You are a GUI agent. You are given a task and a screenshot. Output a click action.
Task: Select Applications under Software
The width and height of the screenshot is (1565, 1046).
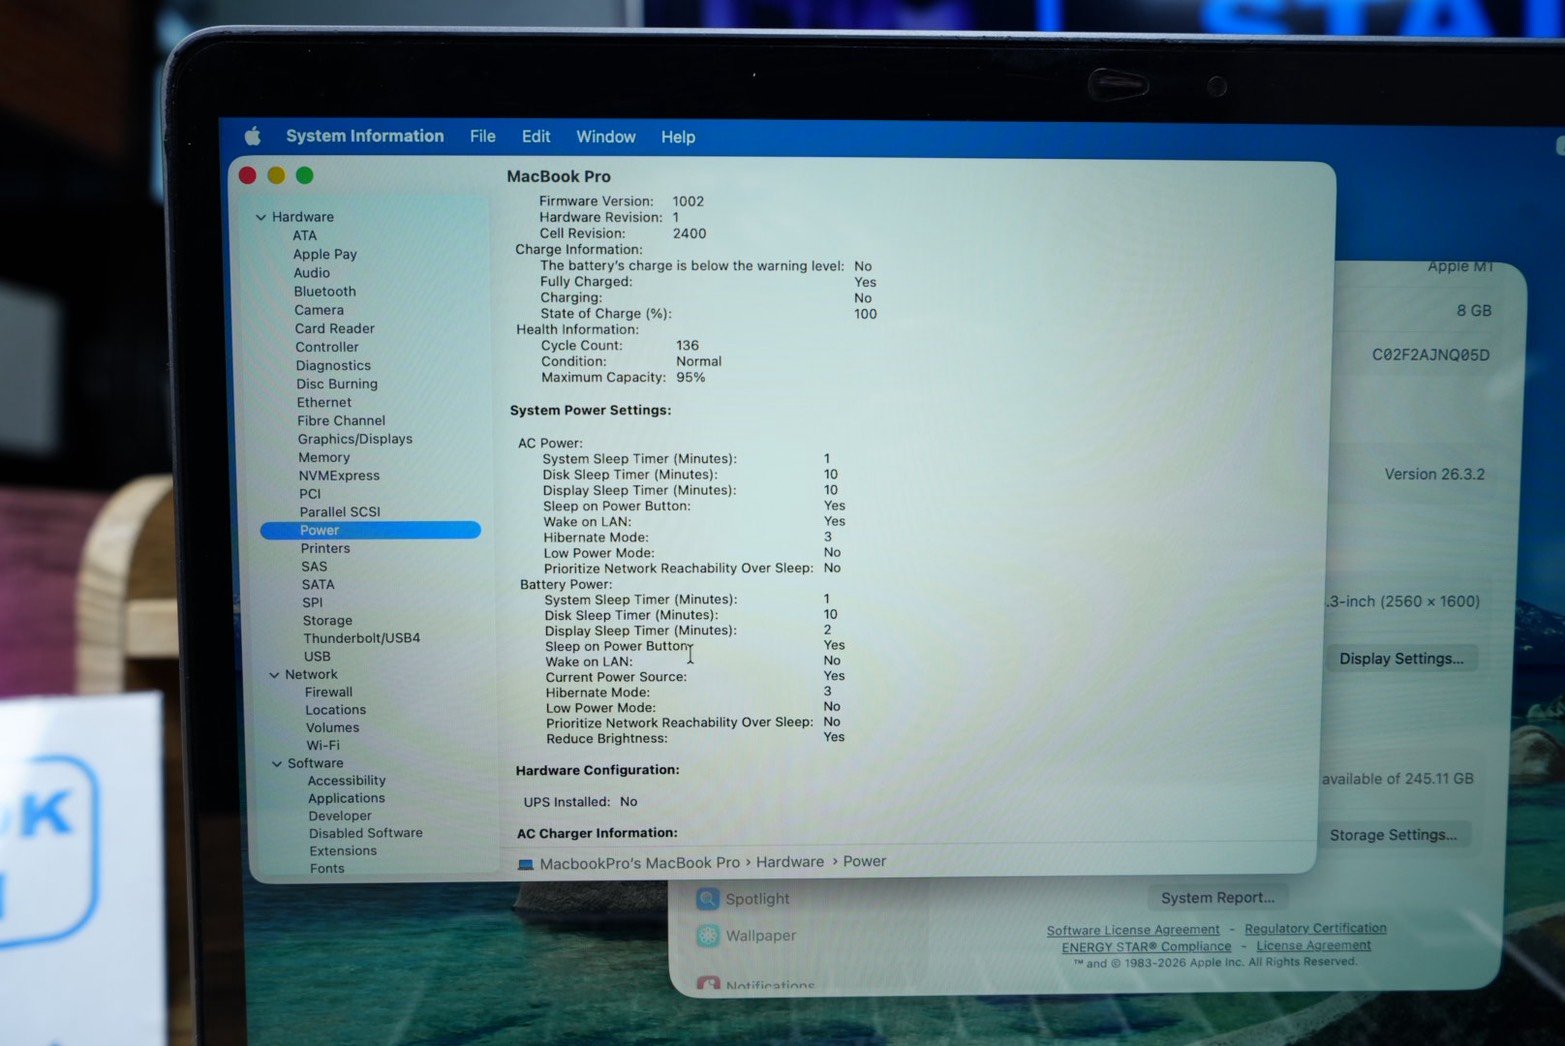[346, 799]
